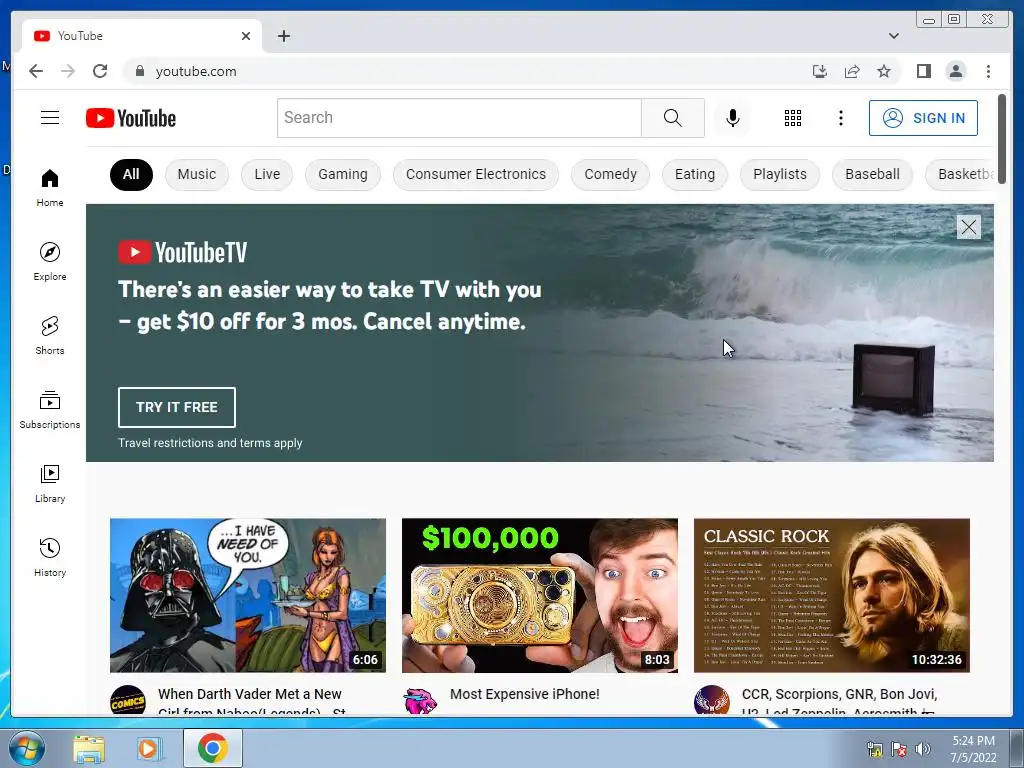Open the hamburger guide menu
1024x768 pixels.
point(50,118)
